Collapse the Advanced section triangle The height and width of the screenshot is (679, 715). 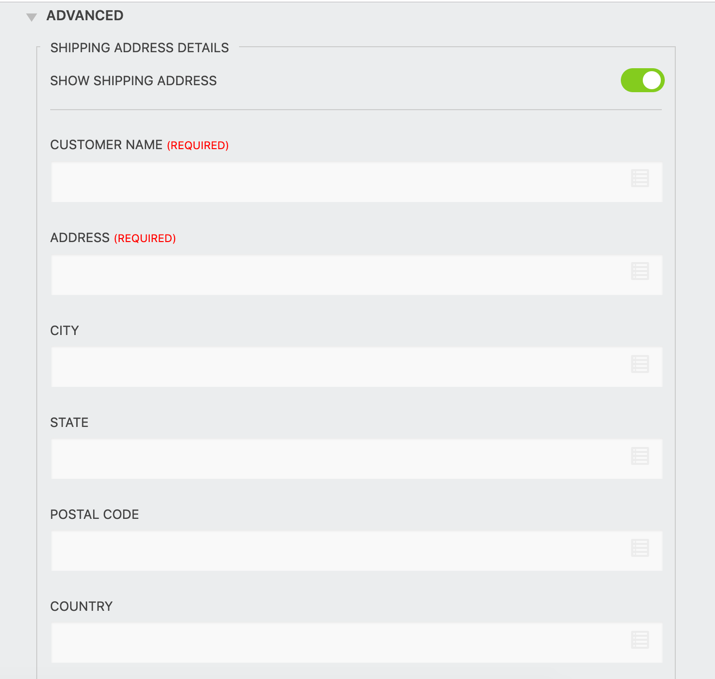pyautogui.click(x=32, y=17)
